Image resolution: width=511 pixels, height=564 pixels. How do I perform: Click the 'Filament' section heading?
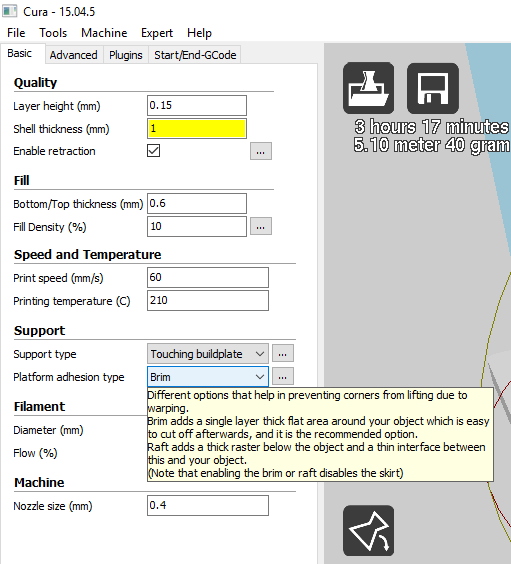click(x=40, y=406)
